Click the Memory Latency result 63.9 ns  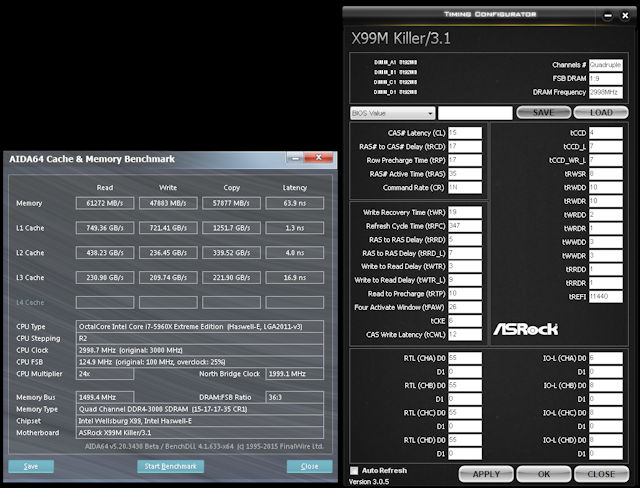295,203
